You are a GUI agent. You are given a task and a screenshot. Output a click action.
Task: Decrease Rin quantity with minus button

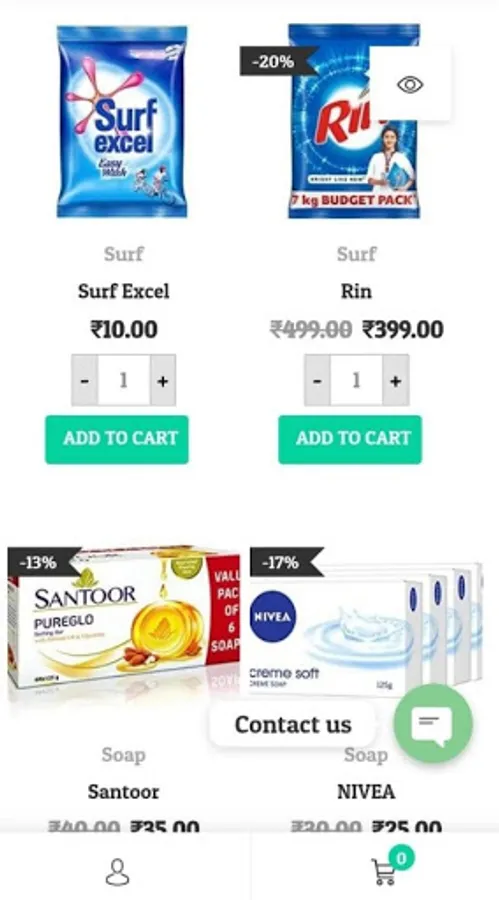(318, 381)
